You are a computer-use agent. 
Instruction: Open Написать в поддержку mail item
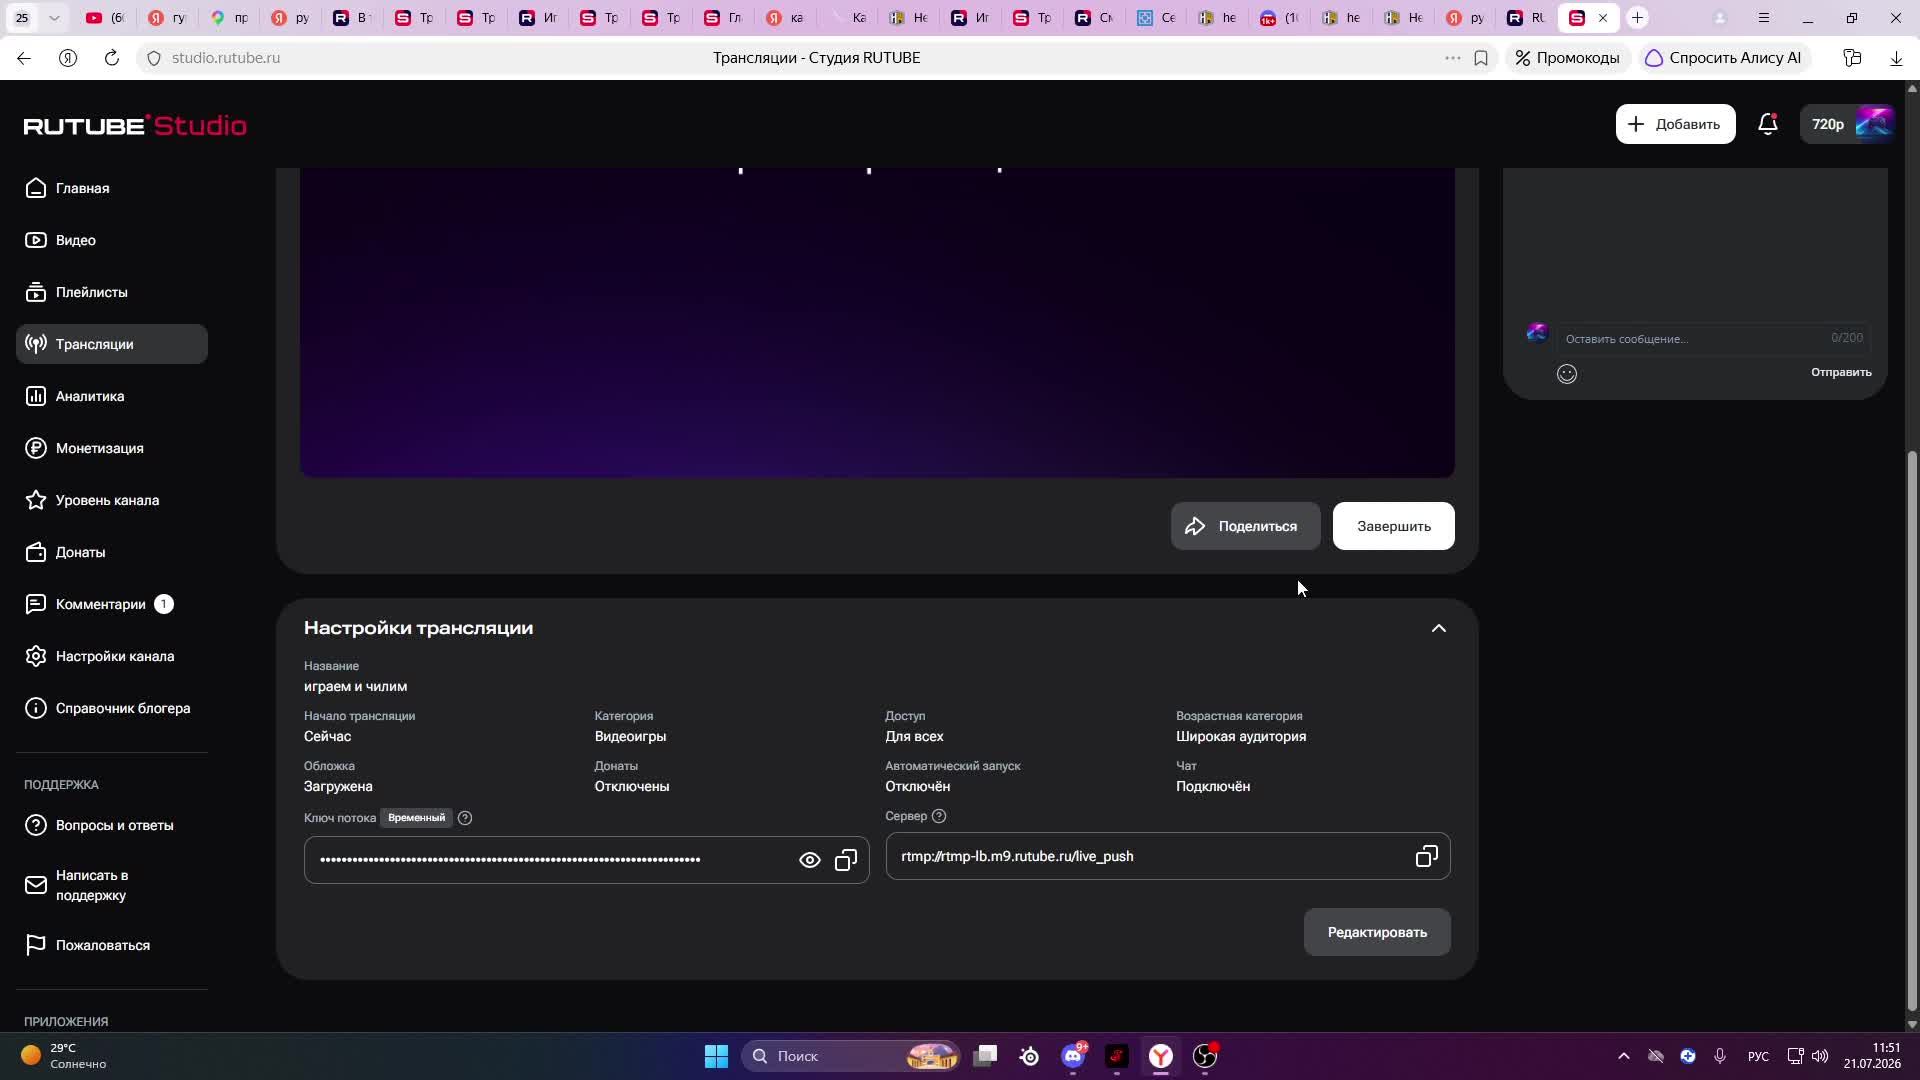point(112,885)
